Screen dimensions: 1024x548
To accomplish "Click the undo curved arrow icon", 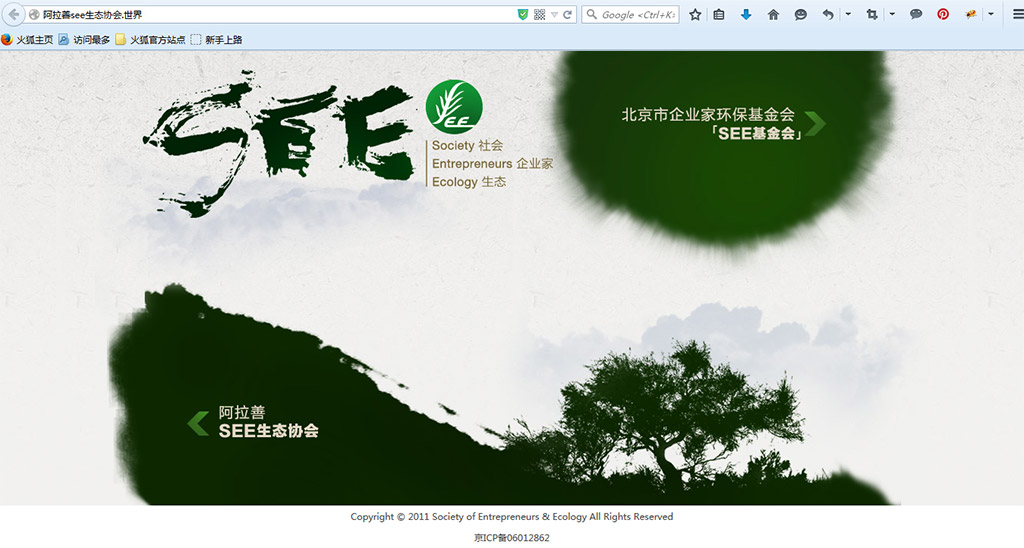I will pos(828,14).
